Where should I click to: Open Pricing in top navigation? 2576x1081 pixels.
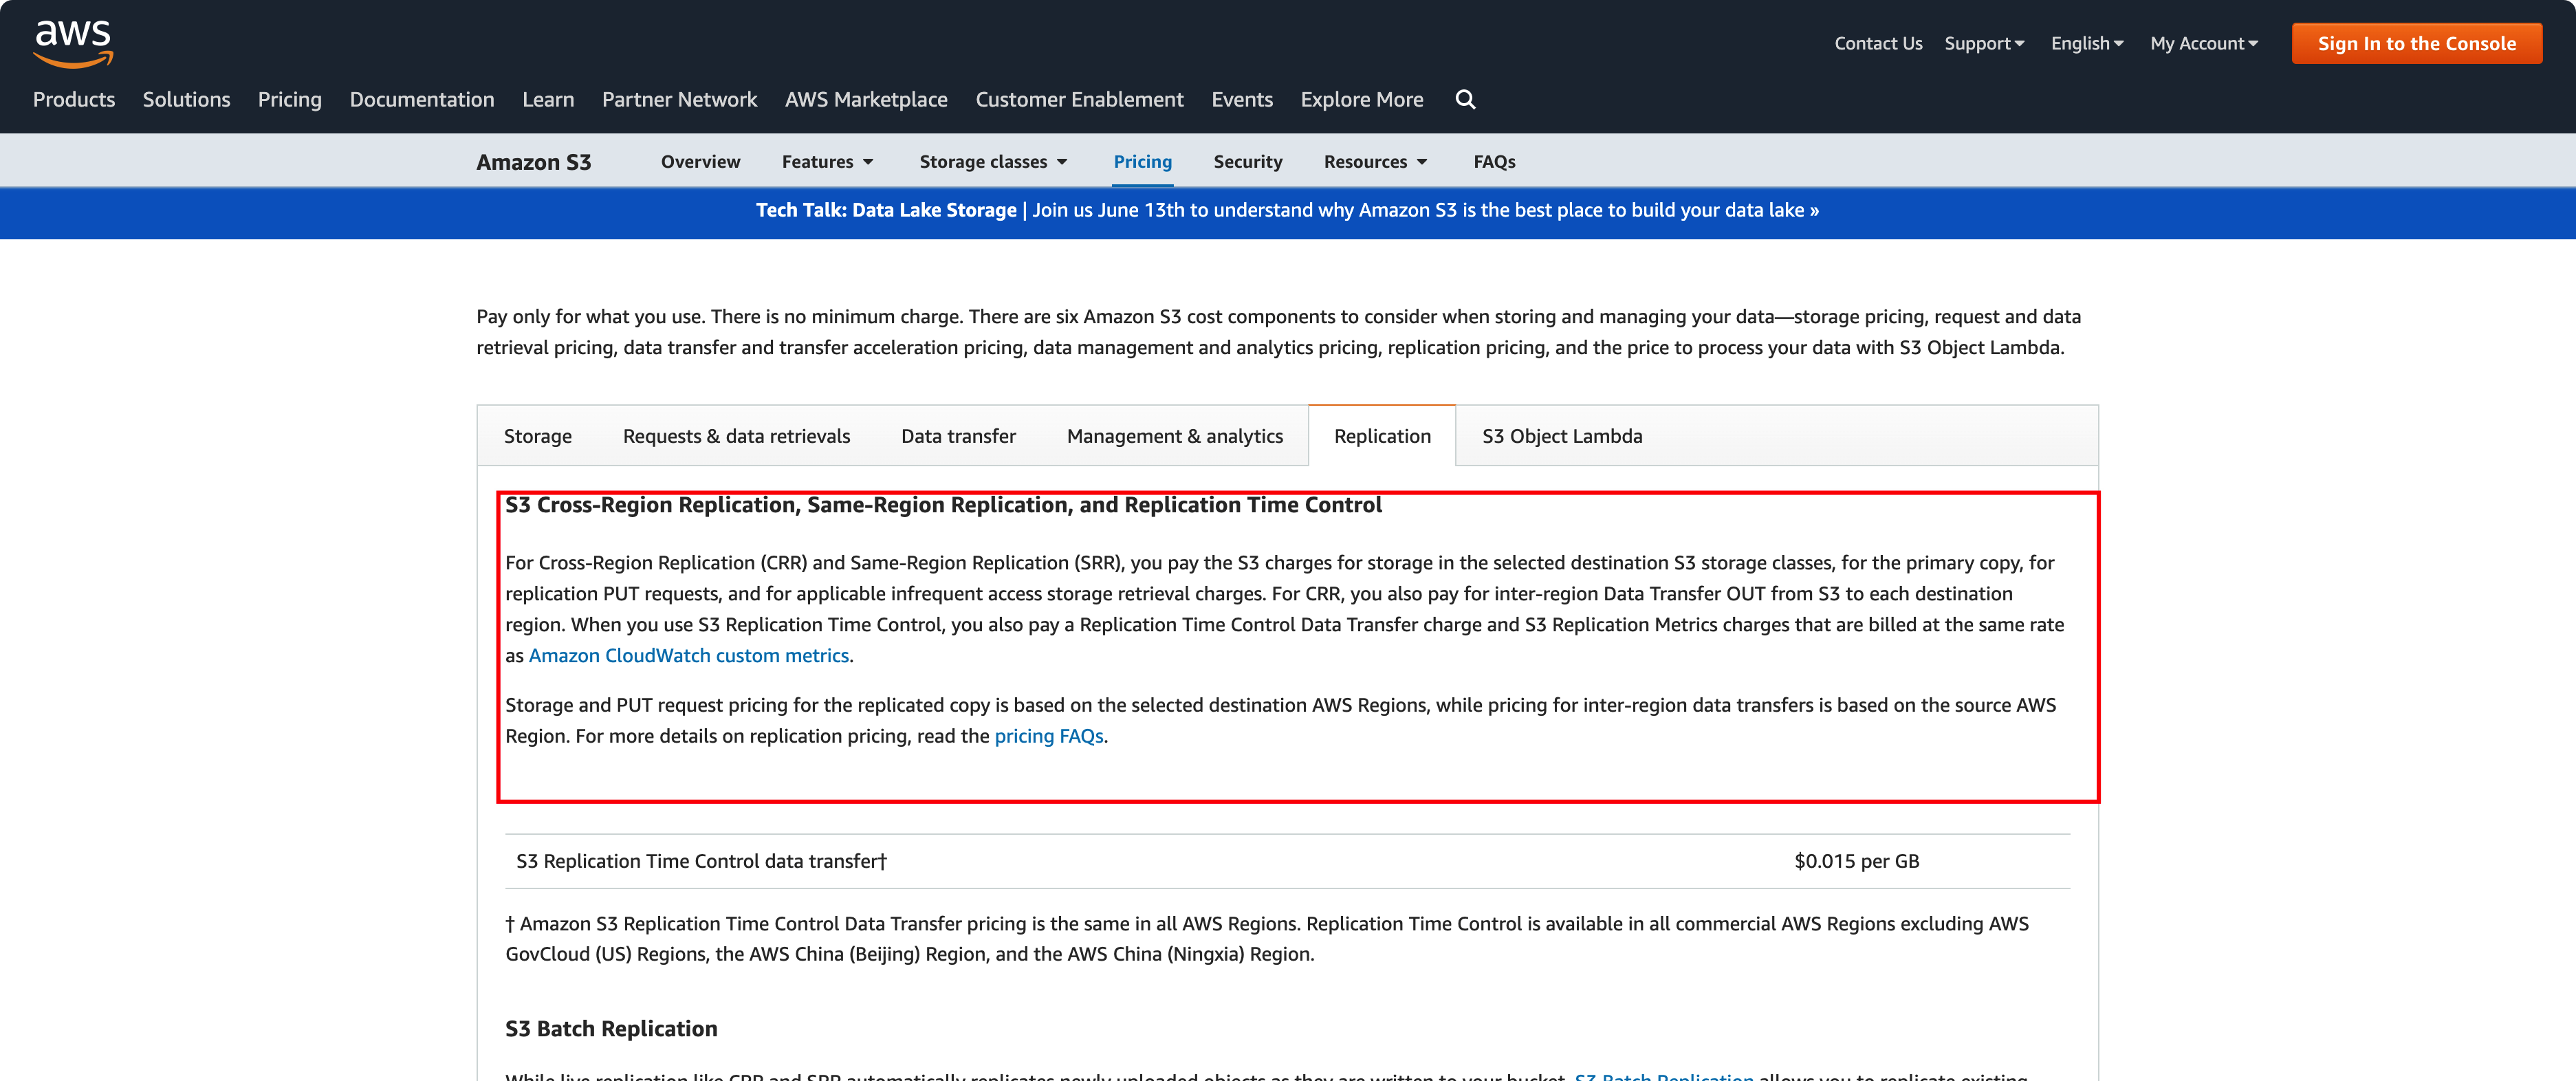pyautogui.click(x=290, y=99)
